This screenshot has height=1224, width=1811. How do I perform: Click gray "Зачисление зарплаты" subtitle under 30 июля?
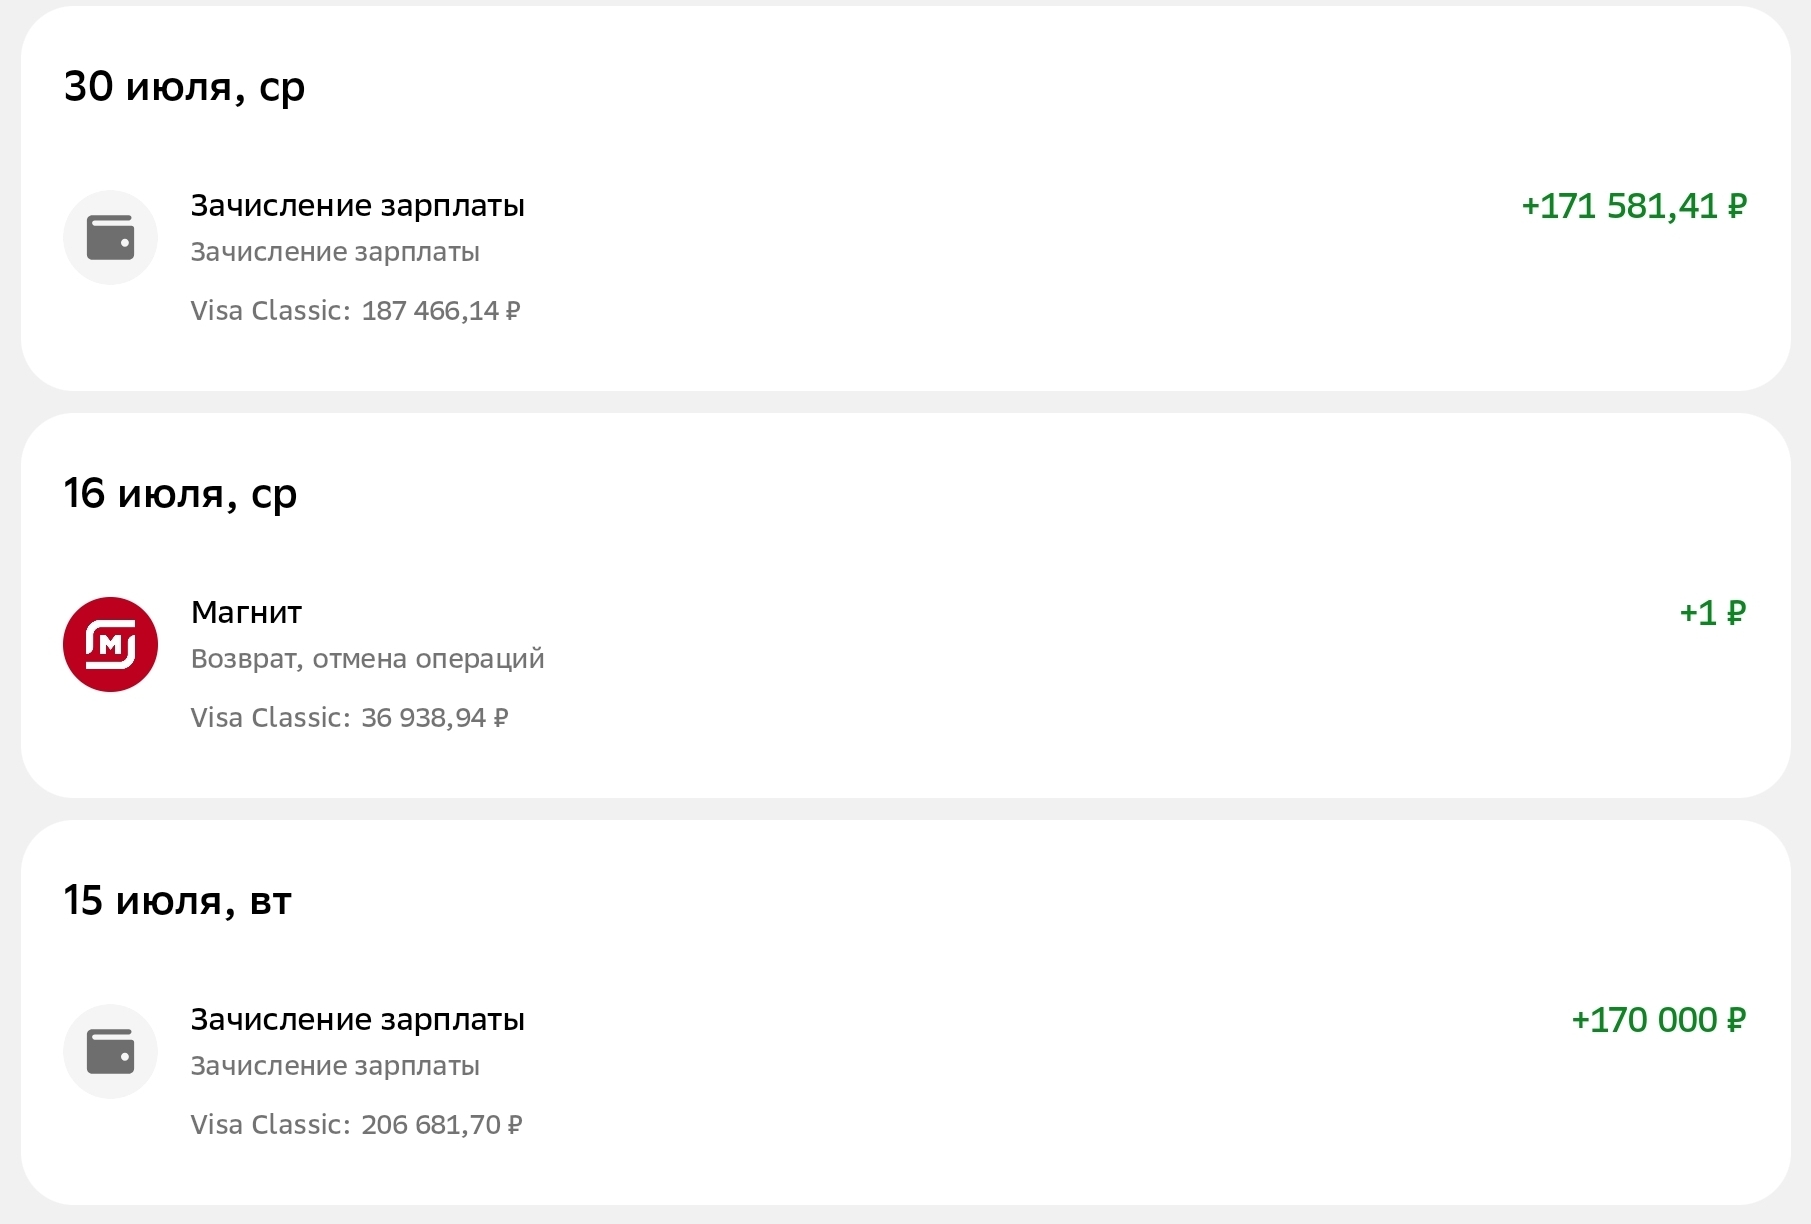[335, 252]
